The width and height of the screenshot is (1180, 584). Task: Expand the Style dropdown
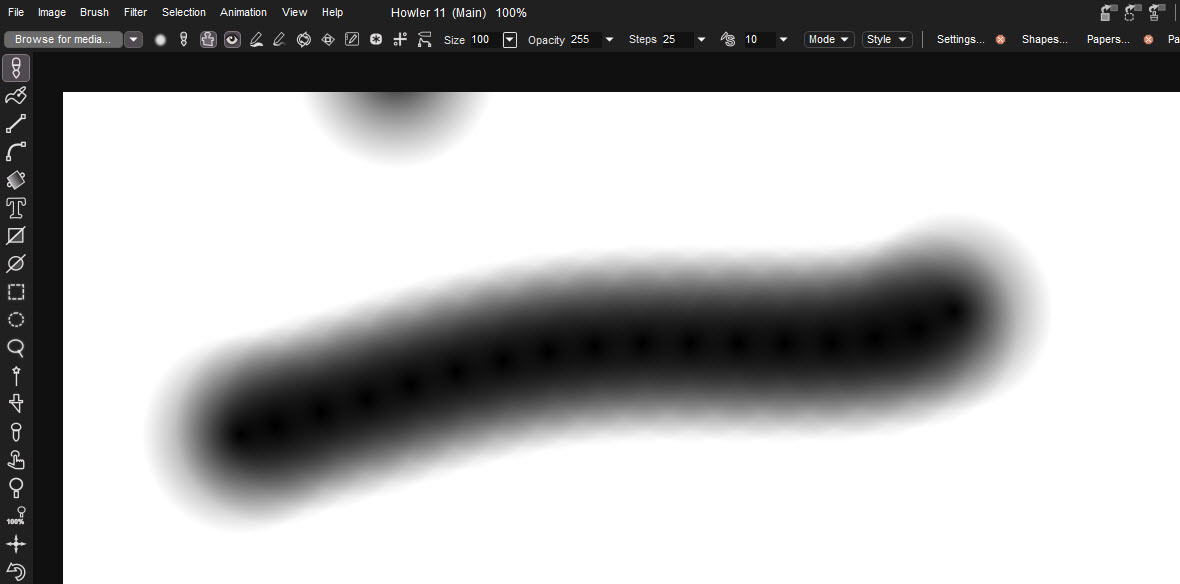(x=887, y=40)
